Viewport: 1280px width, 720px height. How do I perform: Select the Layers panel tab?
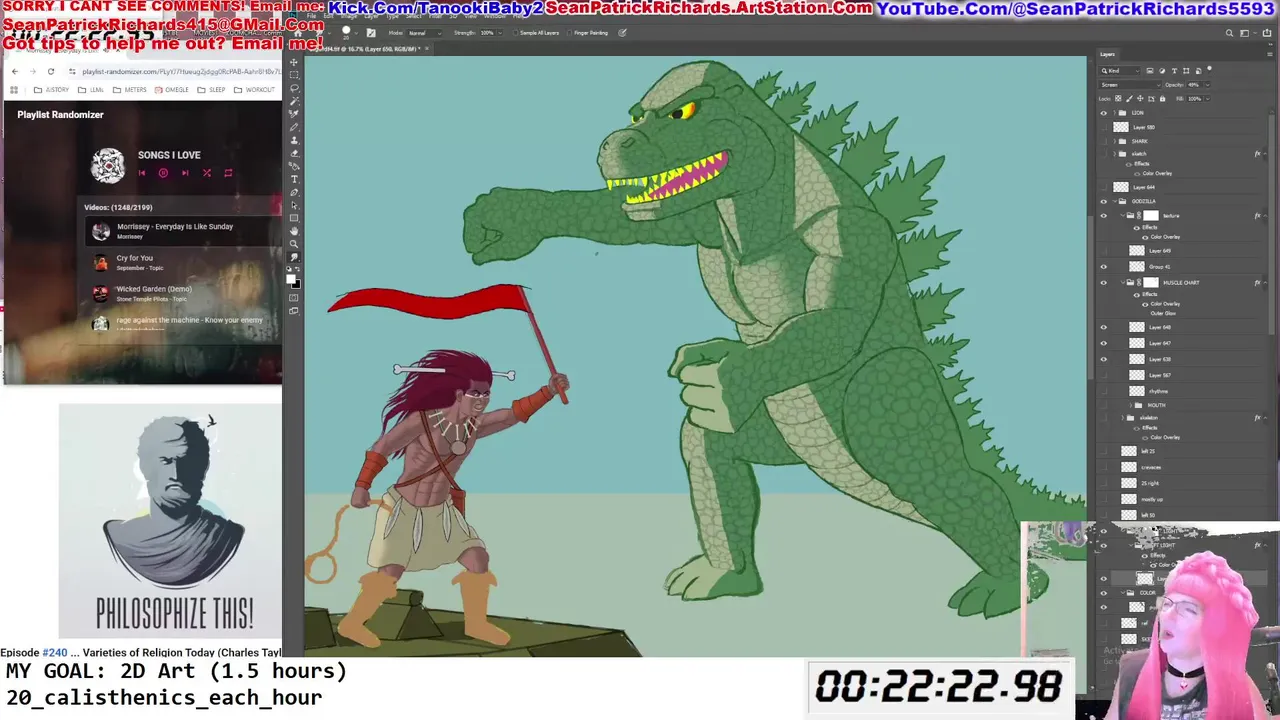click(1107, 54)
